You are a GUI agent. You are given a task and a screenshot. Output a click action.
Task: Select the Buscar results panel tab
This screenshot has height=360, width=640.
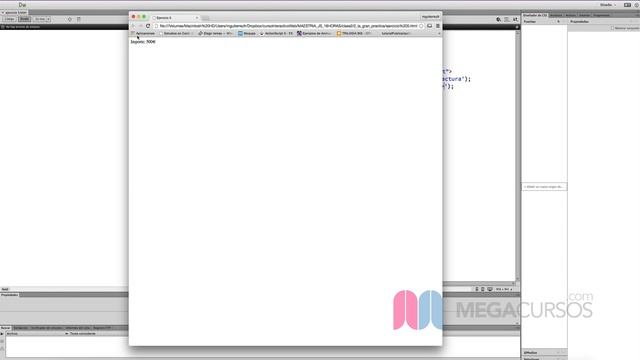click(x=5, y=328)
